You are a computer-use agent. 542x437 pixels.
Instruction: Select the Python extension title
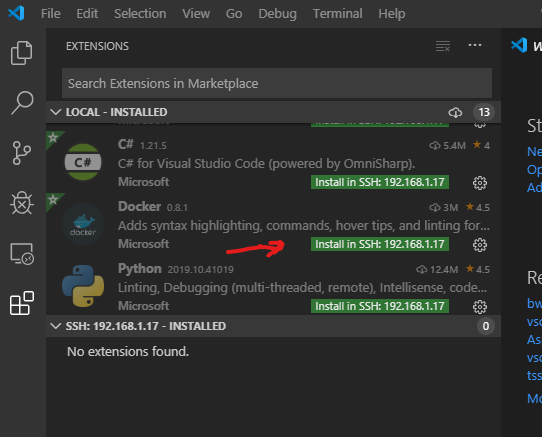coord(140,269)
